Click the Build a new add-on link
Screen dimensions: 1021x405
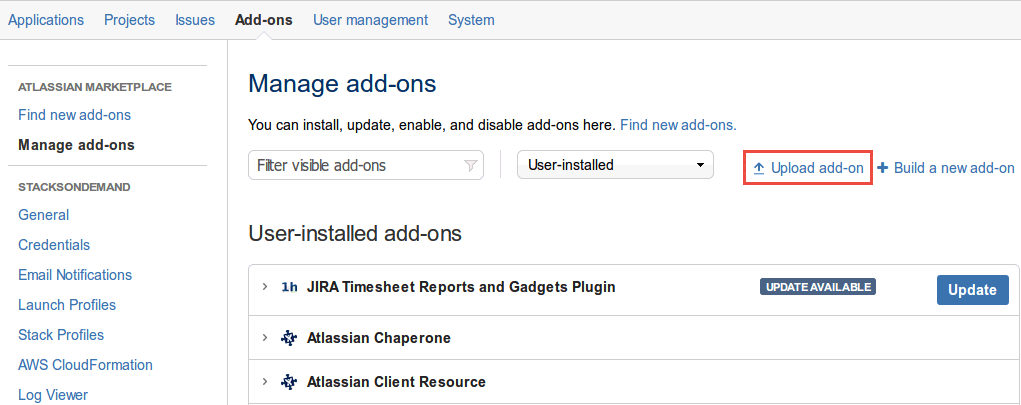(x=954, y=168)
